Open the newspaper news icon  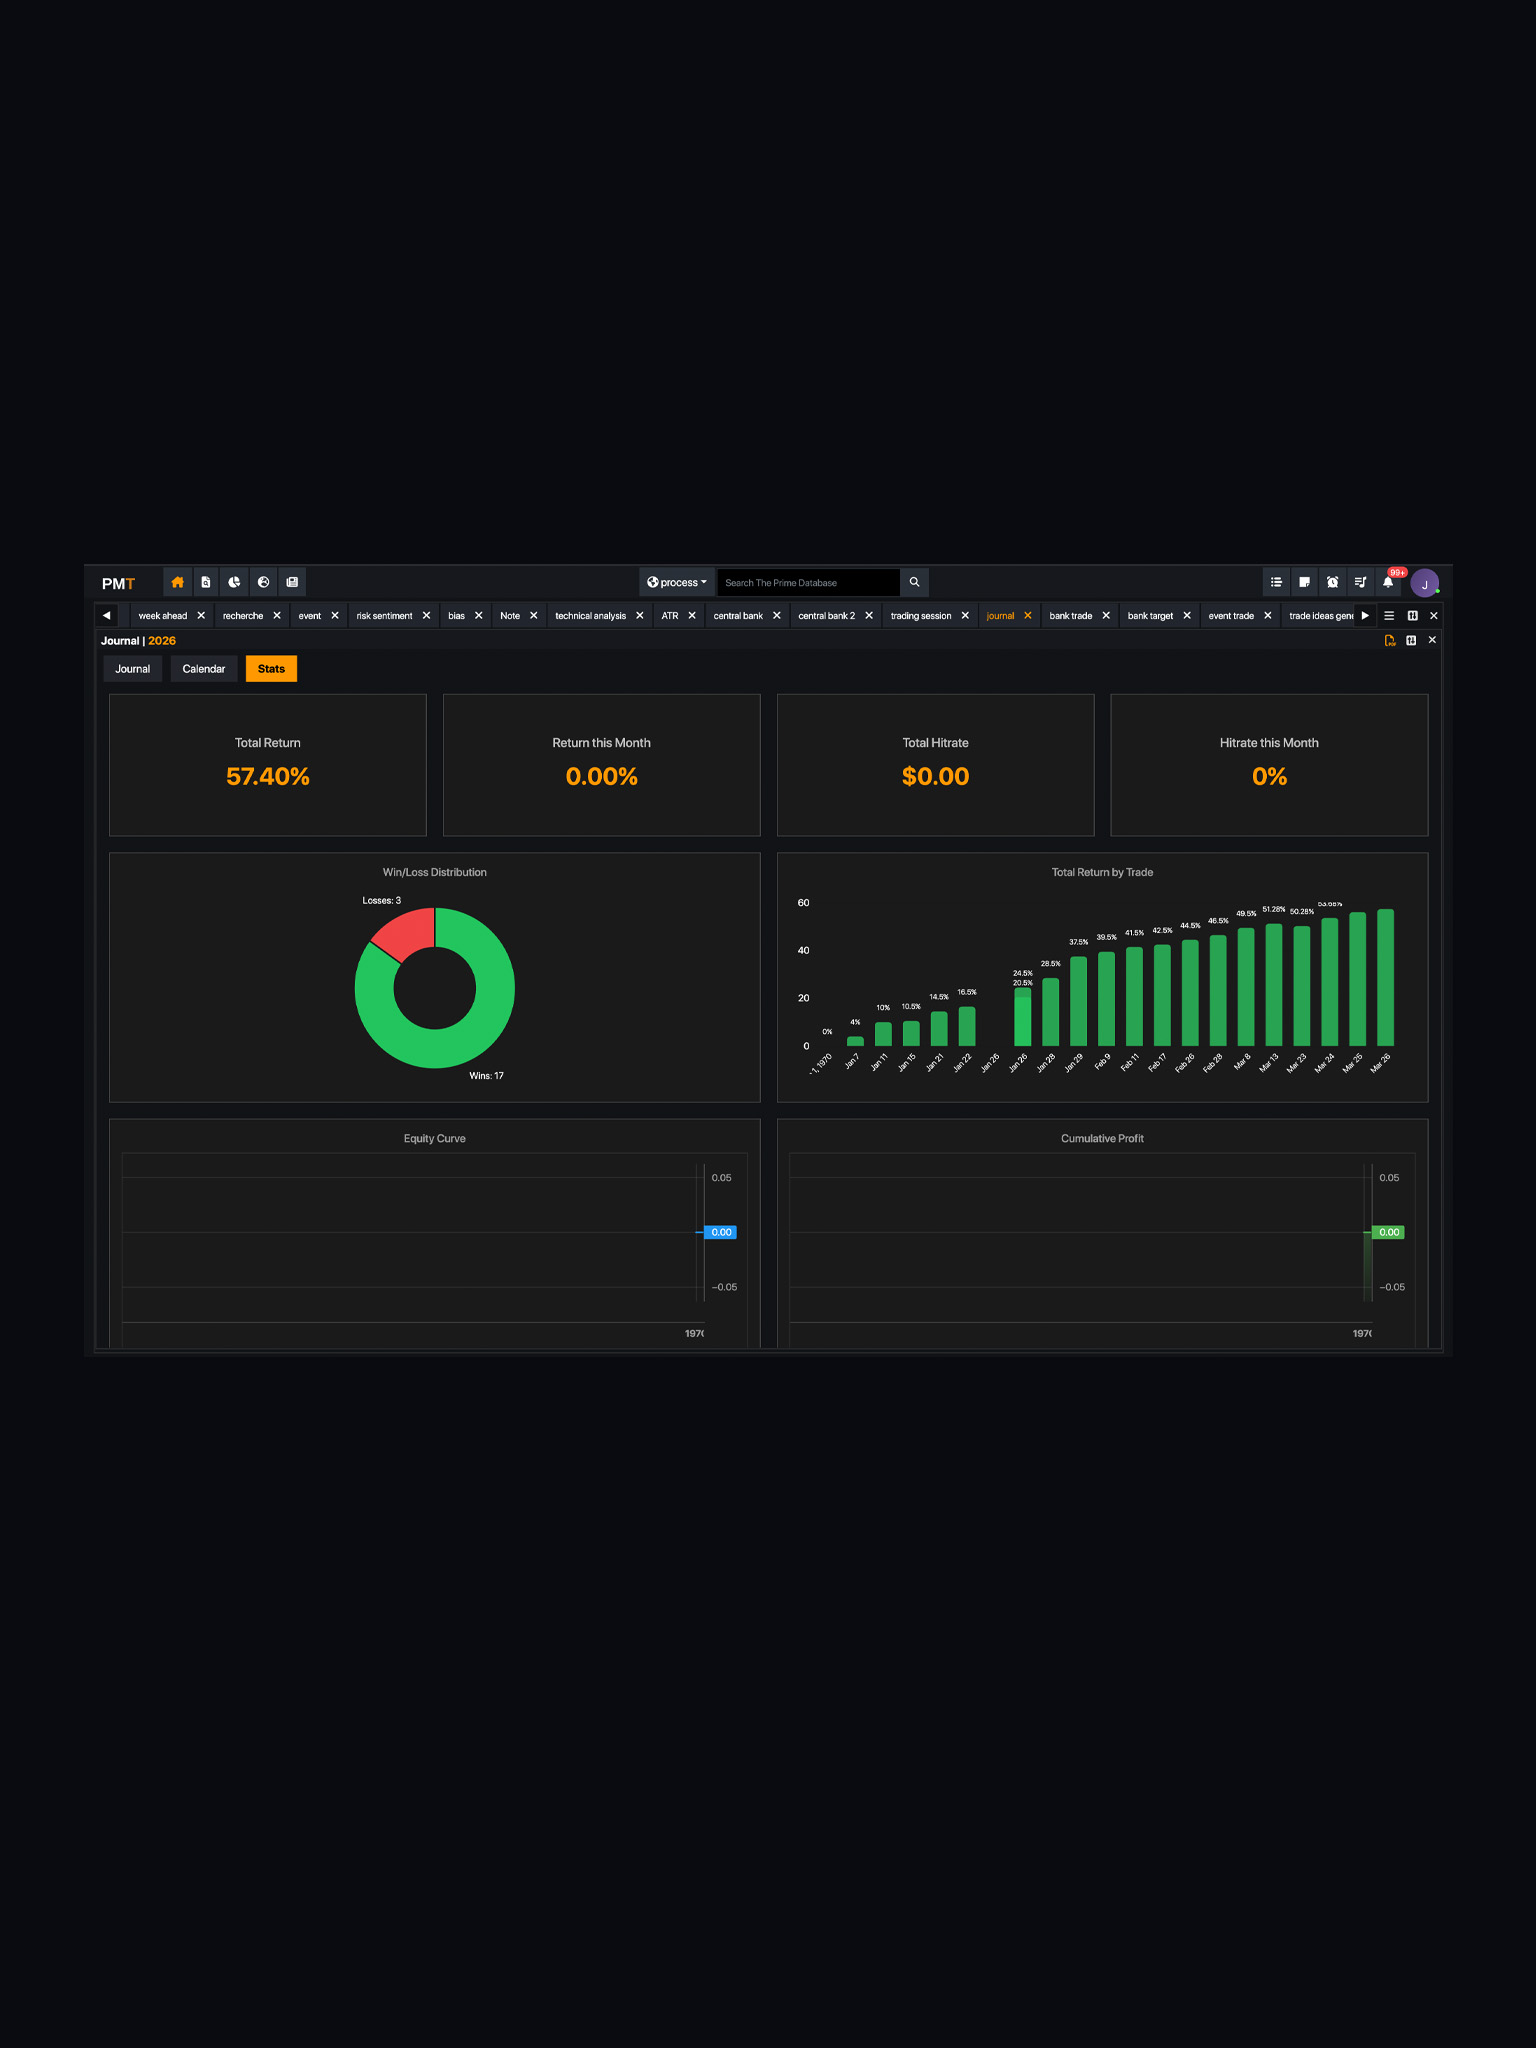tap(292, 582)
